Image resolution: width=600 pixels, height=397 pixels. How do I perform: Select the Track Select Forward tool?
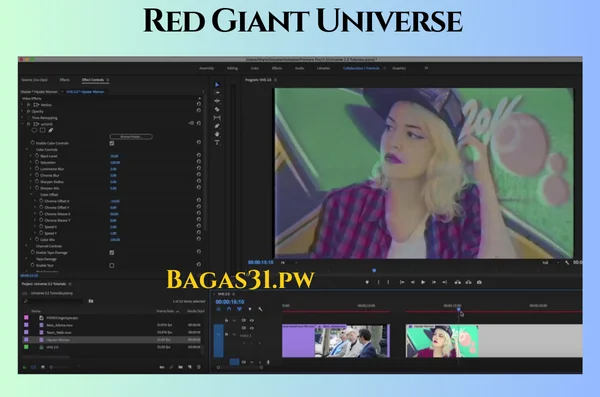click(217, 93)
